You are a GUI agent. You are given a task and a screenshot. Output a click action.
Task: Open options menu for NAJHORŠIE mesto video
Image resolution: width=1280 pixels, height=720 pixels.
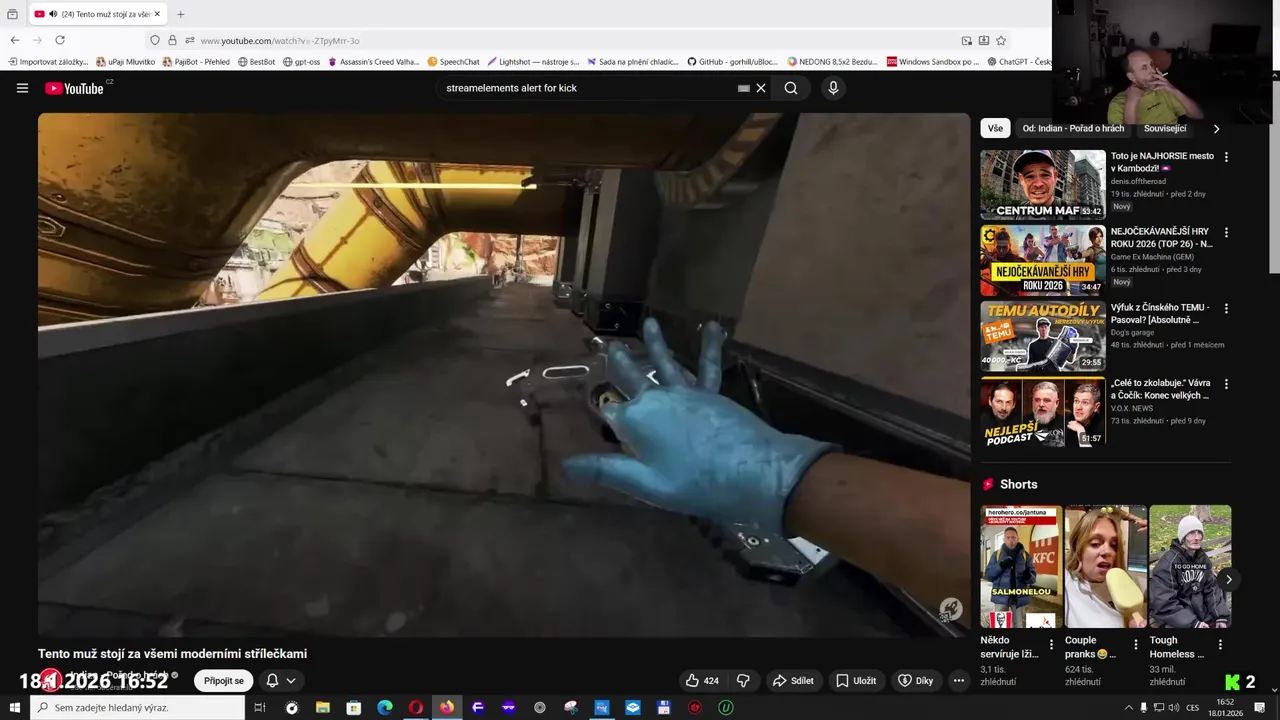[x=1226, y=157]
